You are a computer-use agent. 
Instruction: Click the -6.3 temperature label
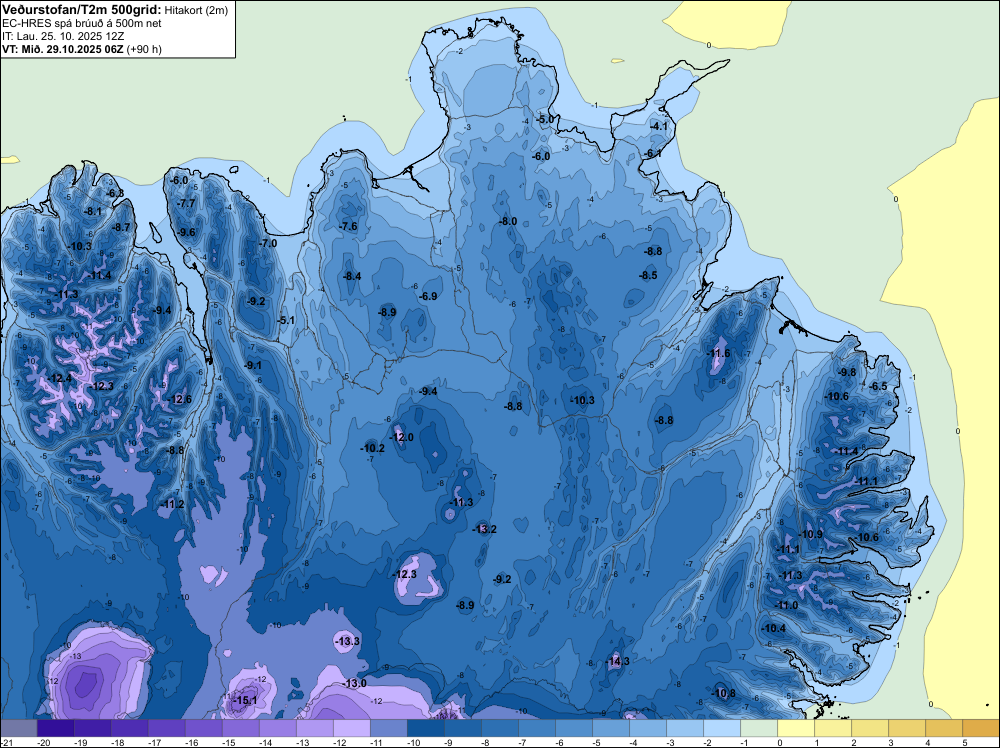tap(115, 193)
